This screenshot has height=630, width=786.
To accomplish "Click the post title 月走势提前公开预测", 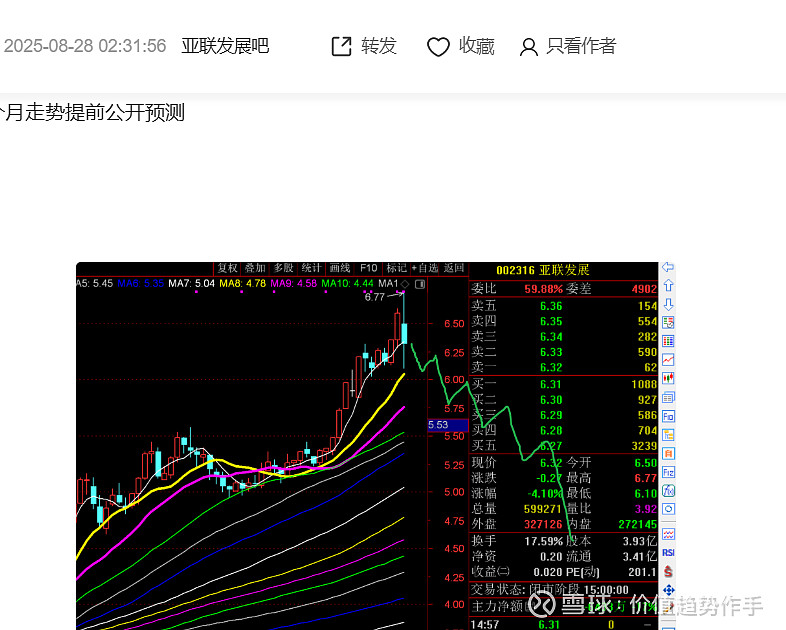I will pos(93,112).
